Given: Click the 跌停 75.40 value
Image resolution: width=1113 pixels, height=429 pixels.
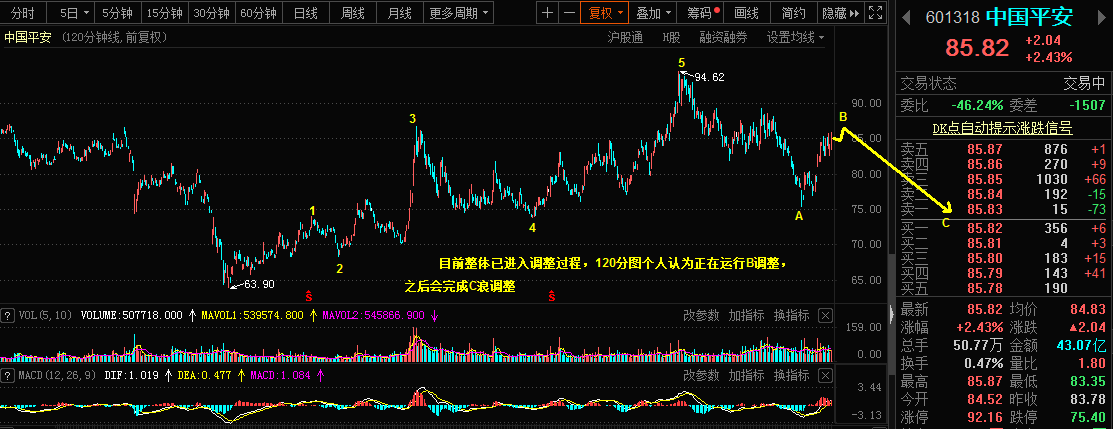Looking at the screenshot, I should point(1087,416).
